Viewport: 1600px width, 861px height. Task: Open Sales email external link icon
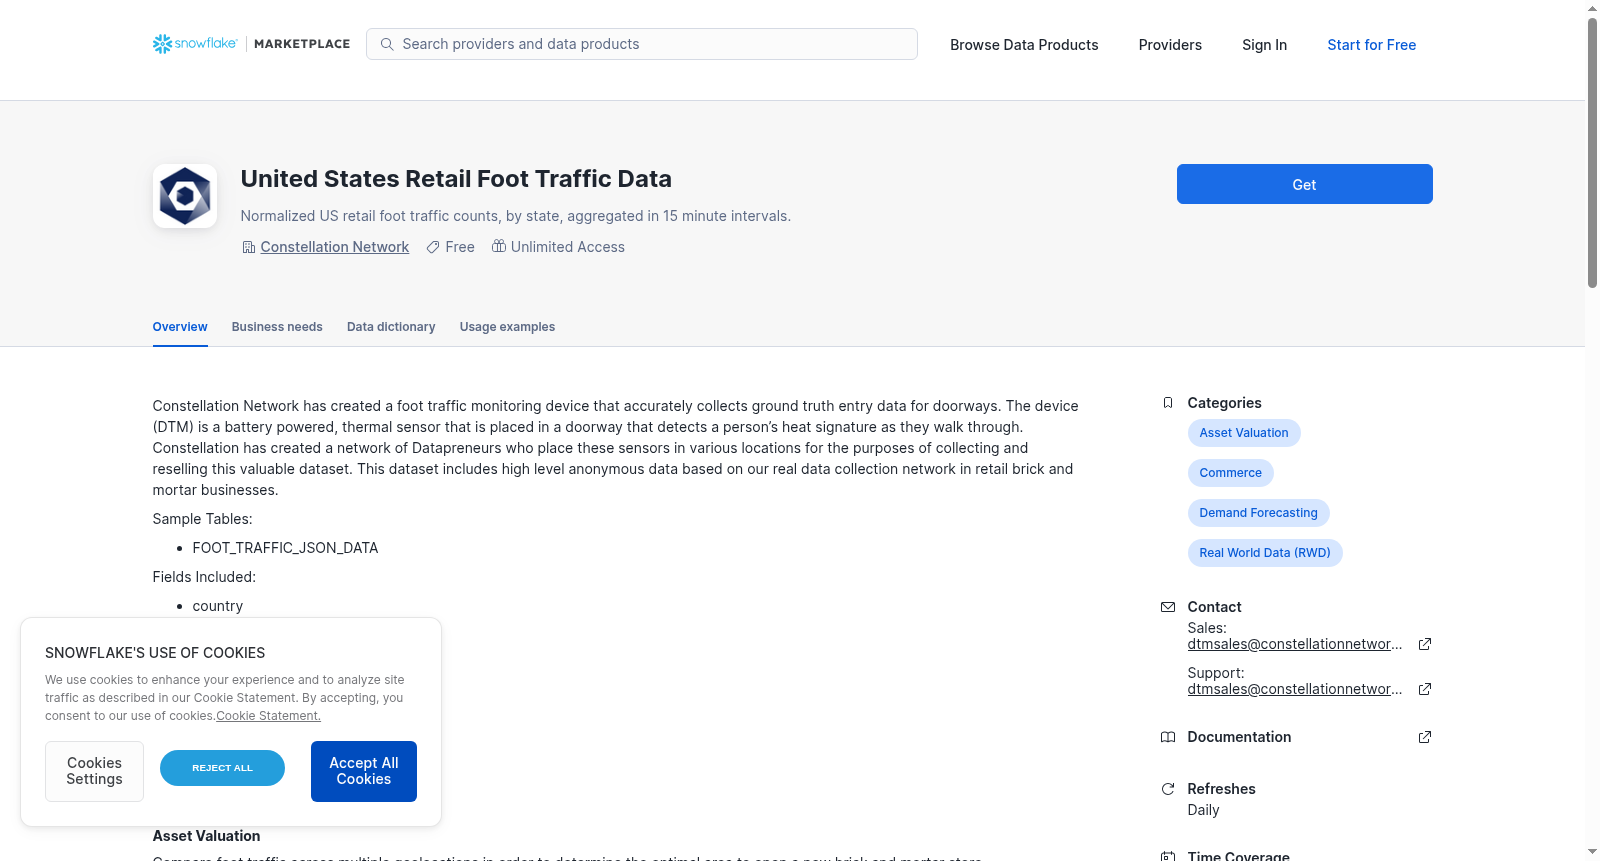coord(1425,644)
